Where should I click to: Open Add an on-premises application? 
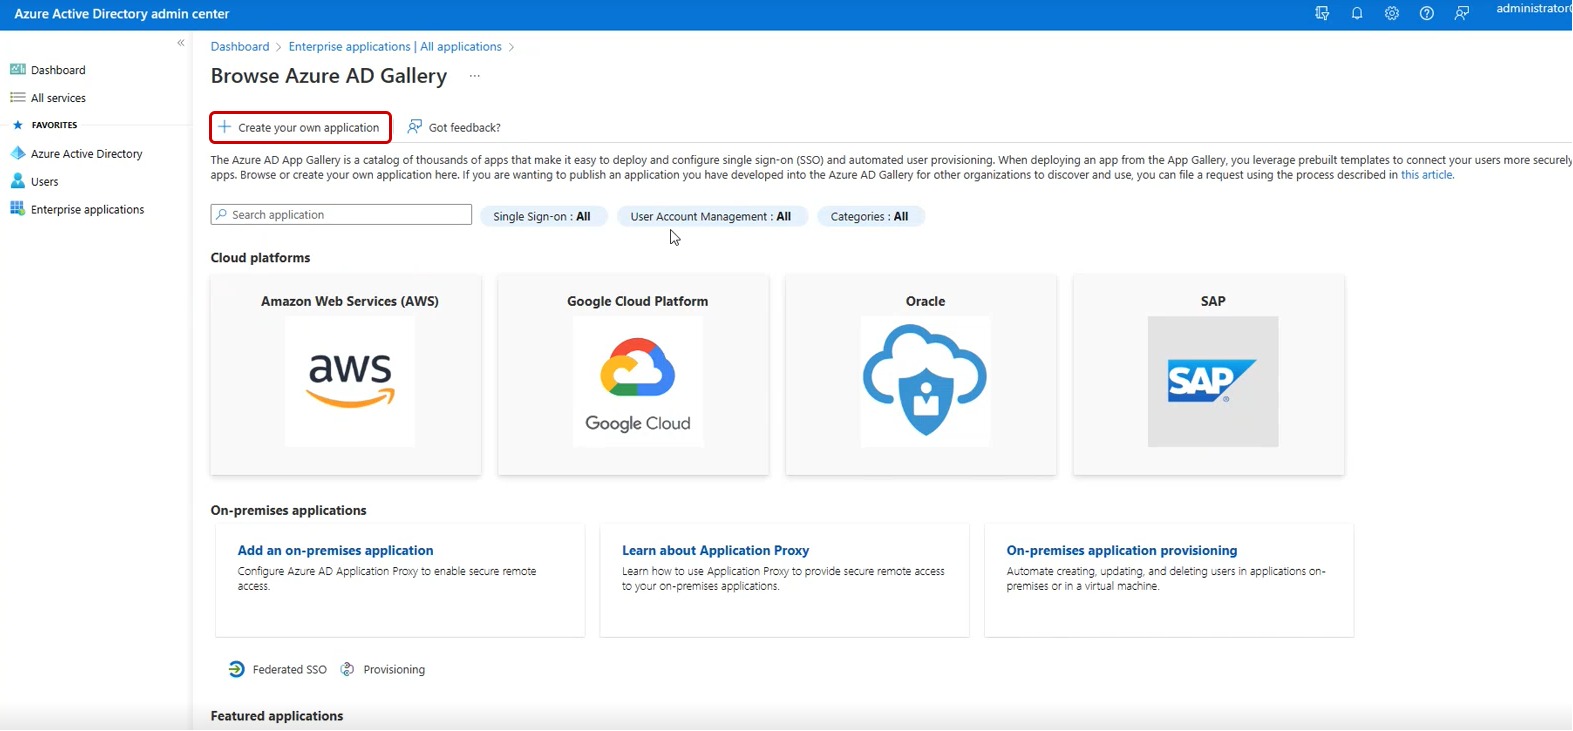pos(335,551)
